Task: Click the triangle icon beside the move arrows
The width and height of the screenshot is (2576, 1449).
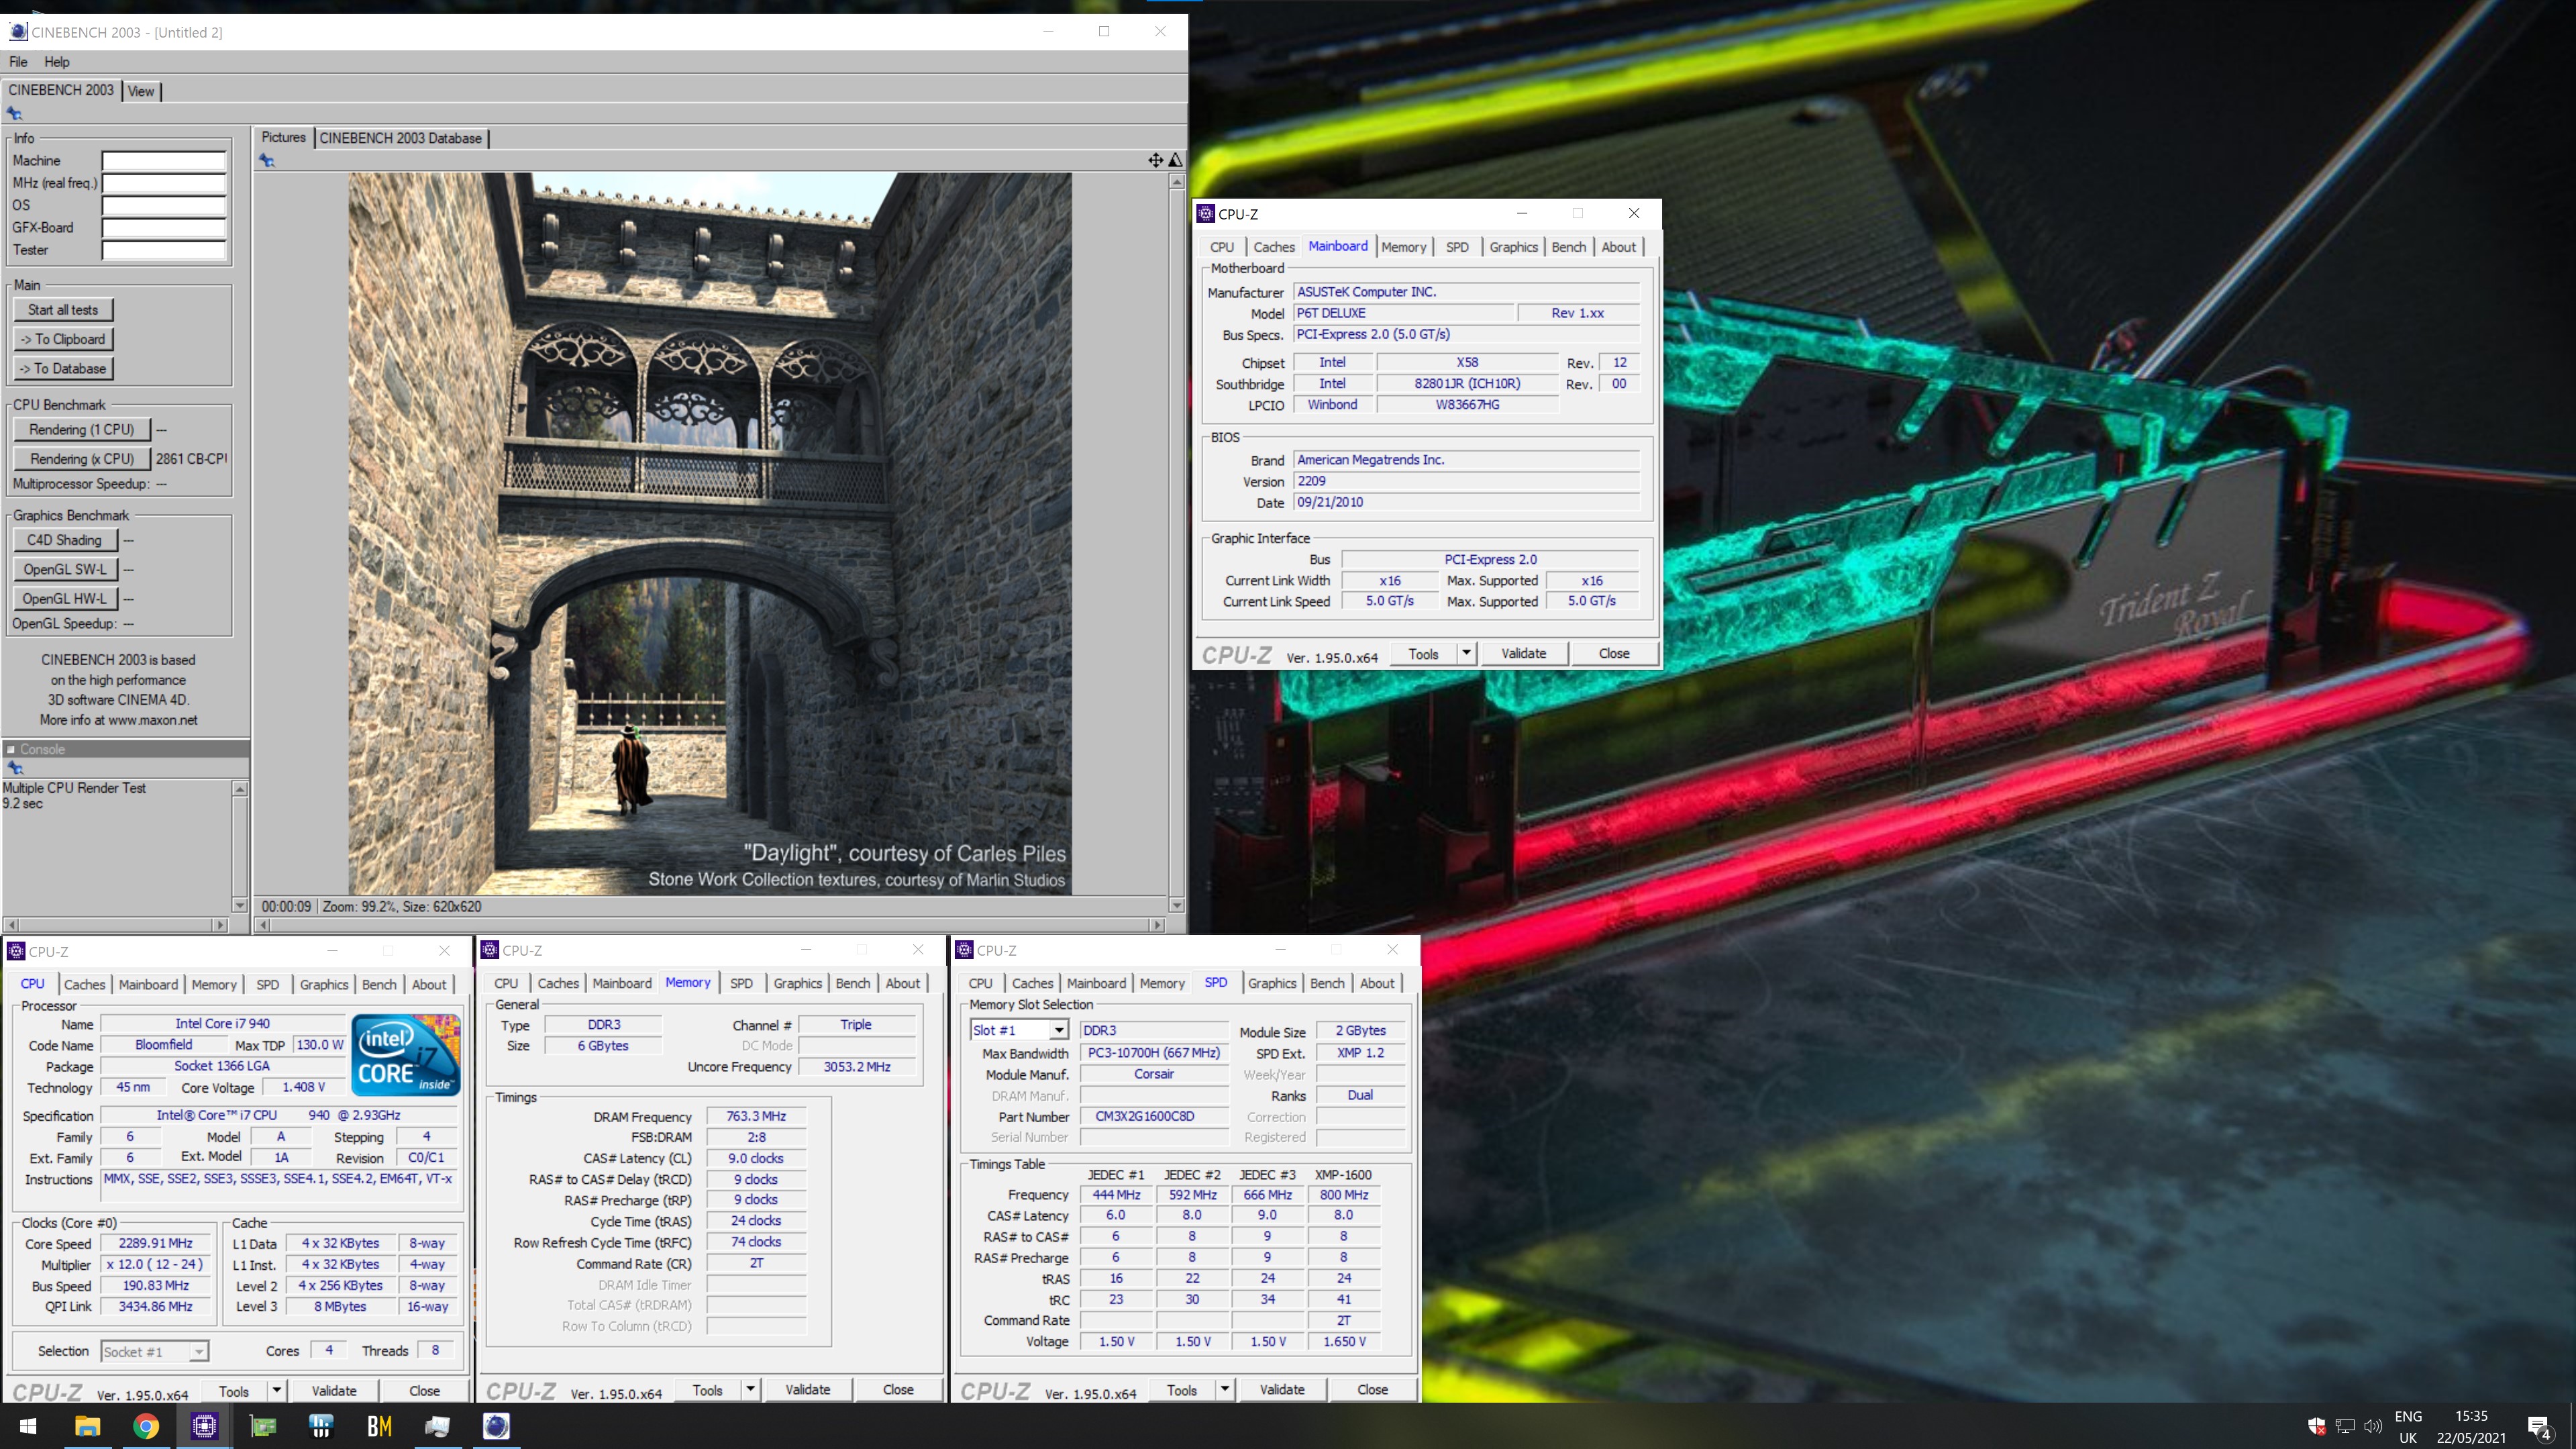Action: tap(1176, 160)
